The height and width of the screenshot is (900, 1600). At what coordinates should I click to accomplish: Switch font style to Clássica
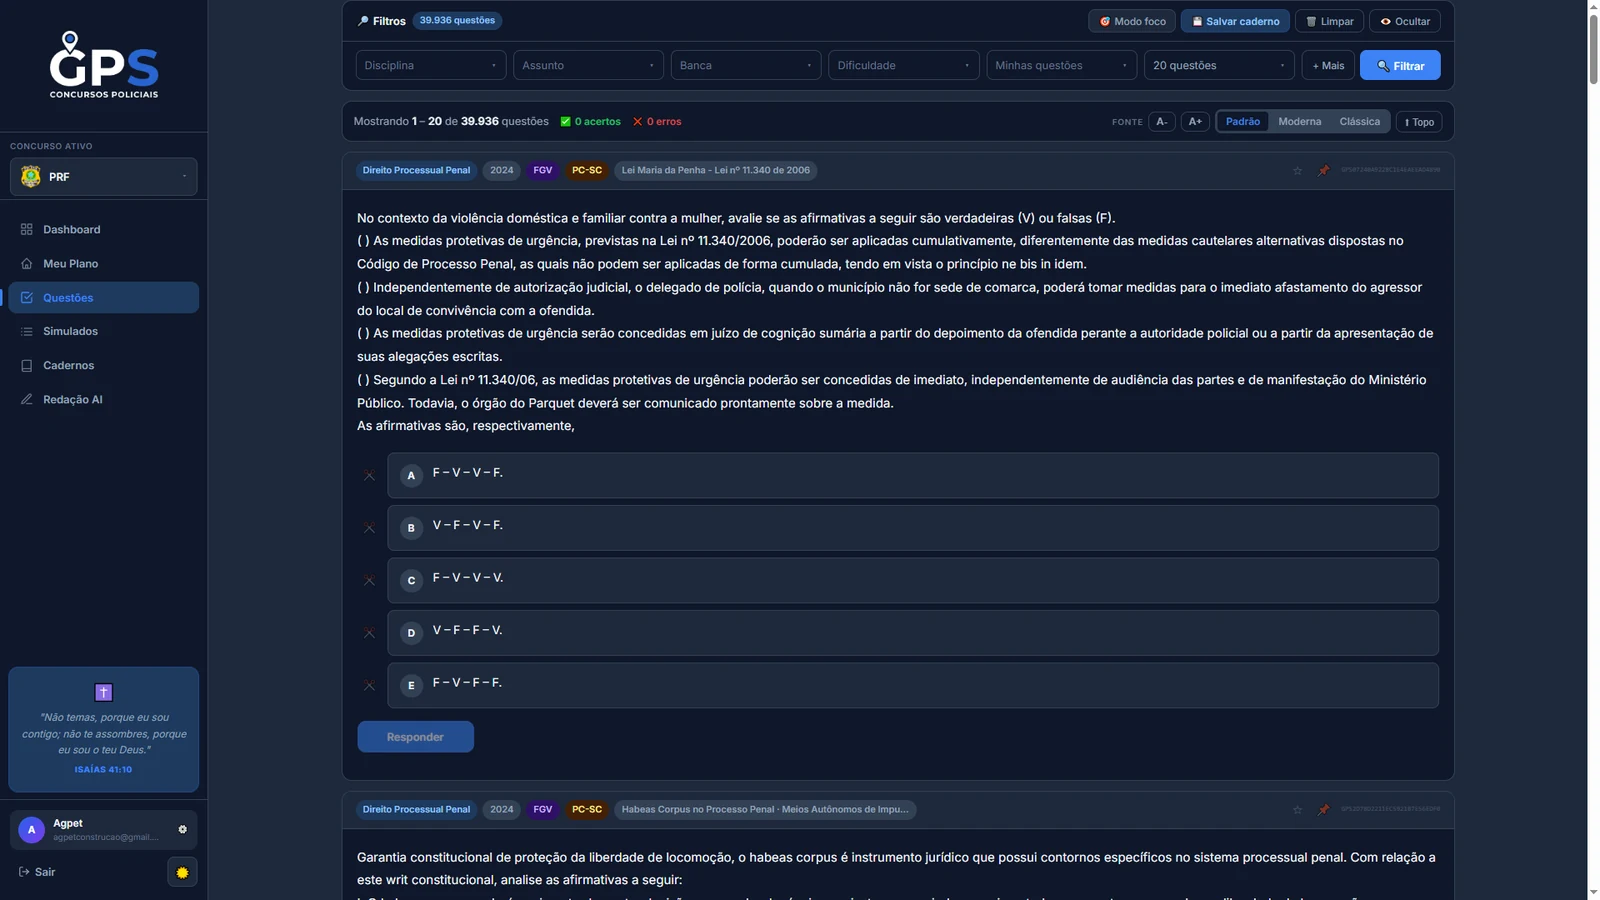click(1360, 122)
